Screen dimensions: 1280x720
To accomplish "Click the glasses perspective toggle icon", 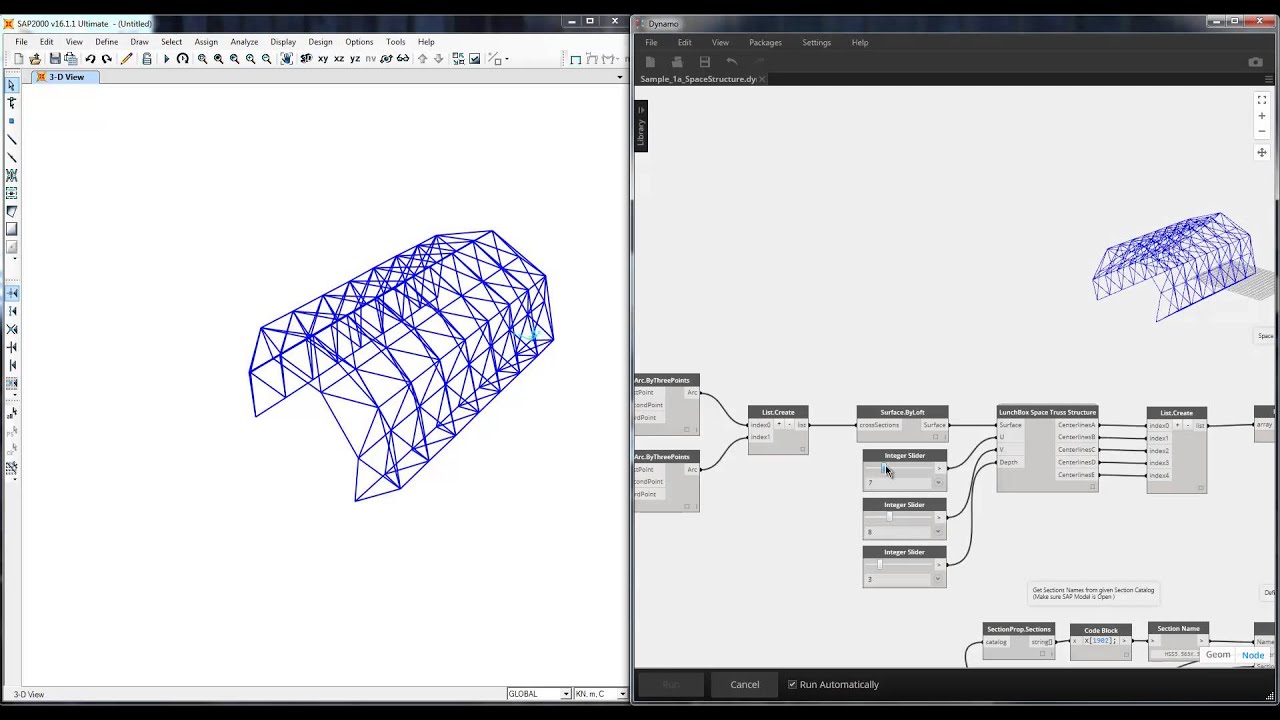I will (402, 59).
